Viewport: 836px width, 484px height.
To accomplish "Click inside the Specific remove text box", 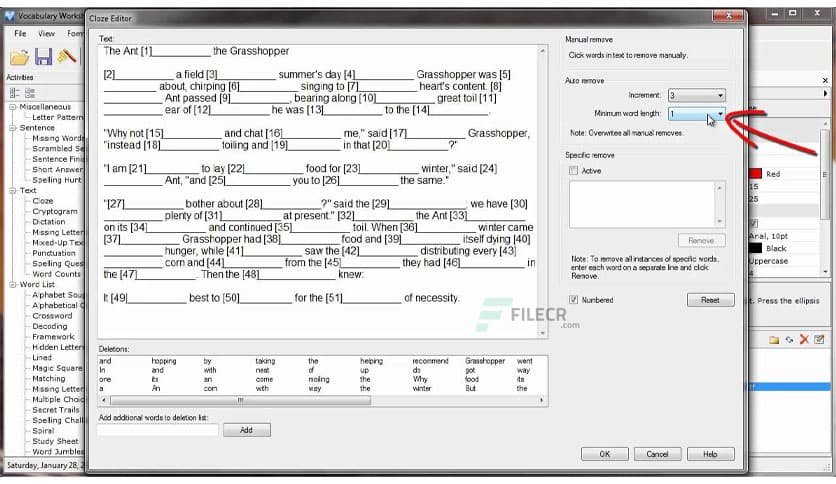I will [x=642, y=205].
